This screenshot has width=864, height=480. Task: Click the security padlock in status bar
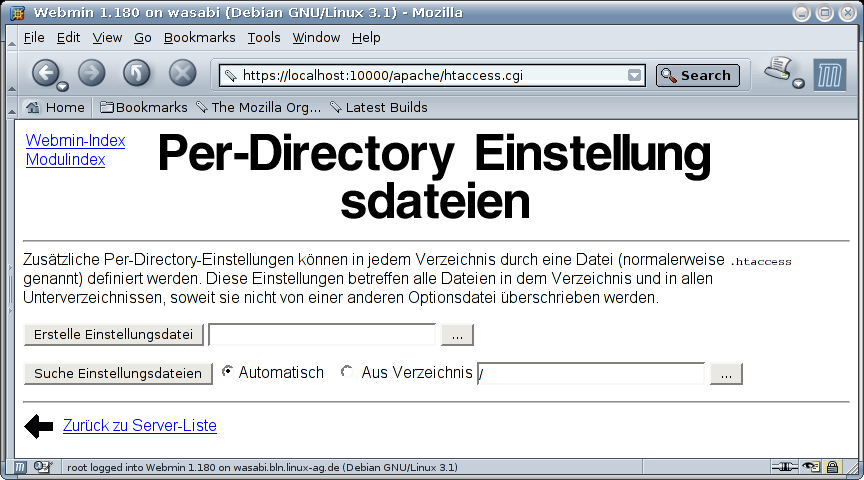point(832,467)
